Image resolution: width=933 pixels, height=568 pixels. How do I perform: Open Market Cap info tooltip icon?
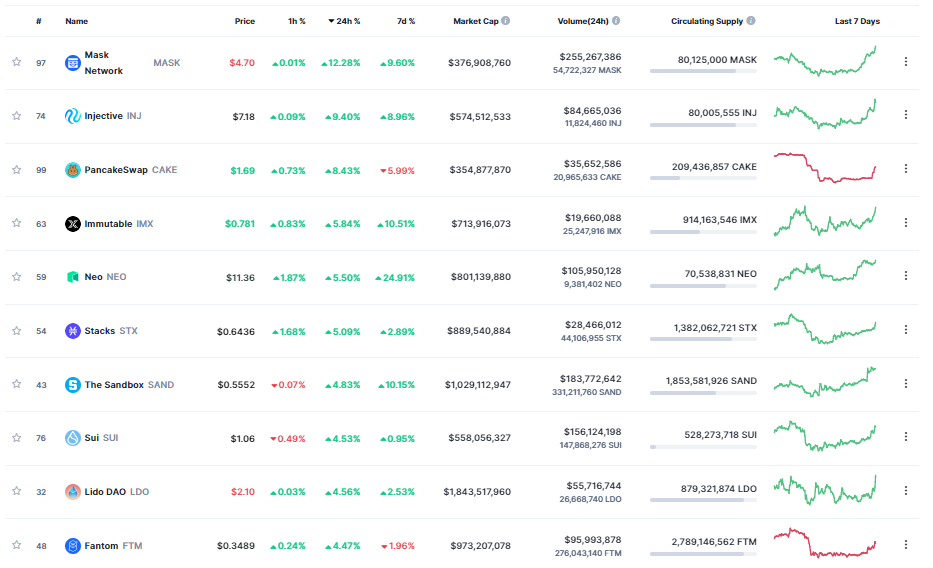point(505,21)
